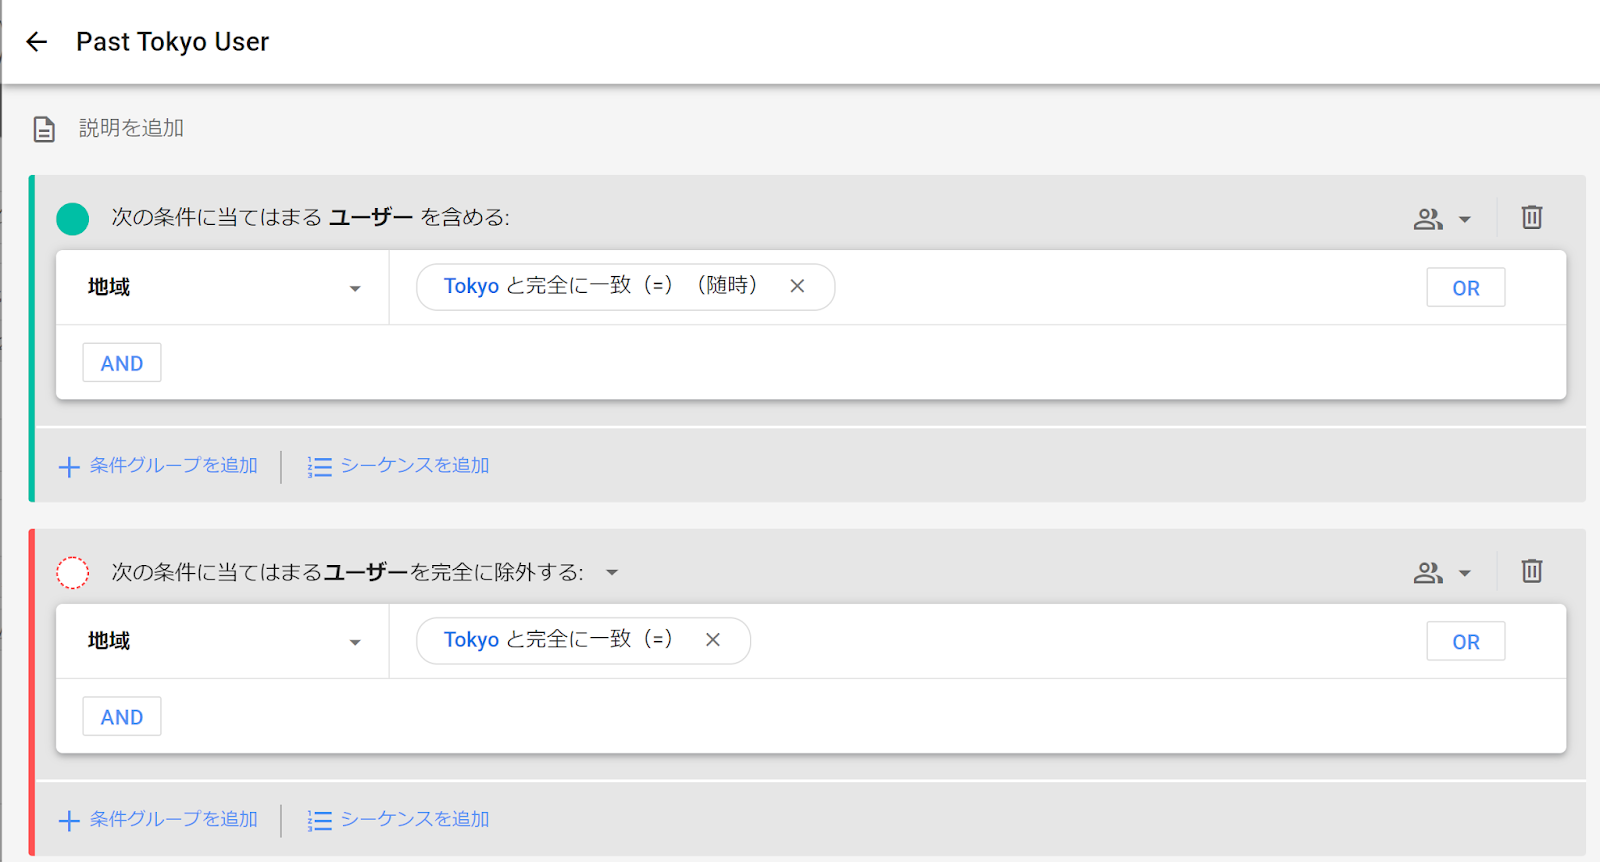Click AND button in exclude group
1600x862 pixels.
pyautogui.click(x=122, y=717)
